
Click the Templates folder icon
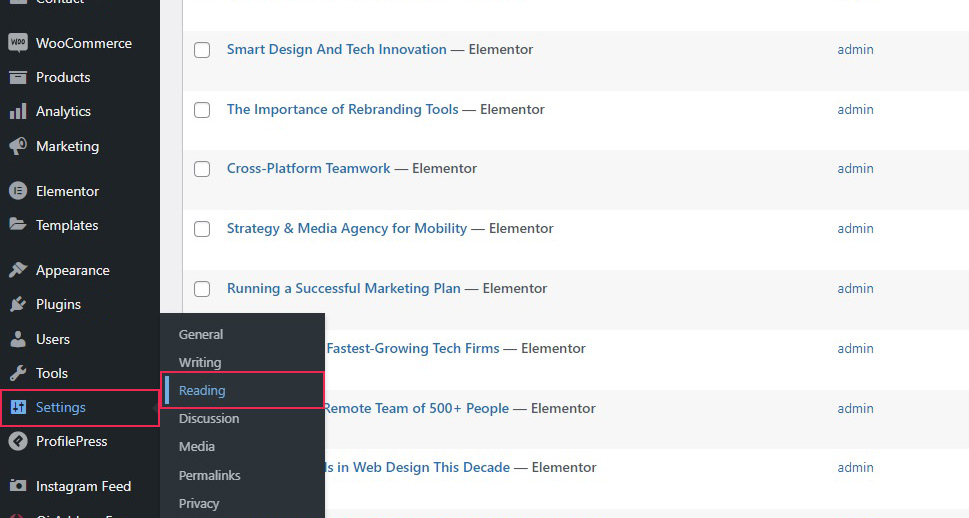pyautogui.click(x=17, y=225)
